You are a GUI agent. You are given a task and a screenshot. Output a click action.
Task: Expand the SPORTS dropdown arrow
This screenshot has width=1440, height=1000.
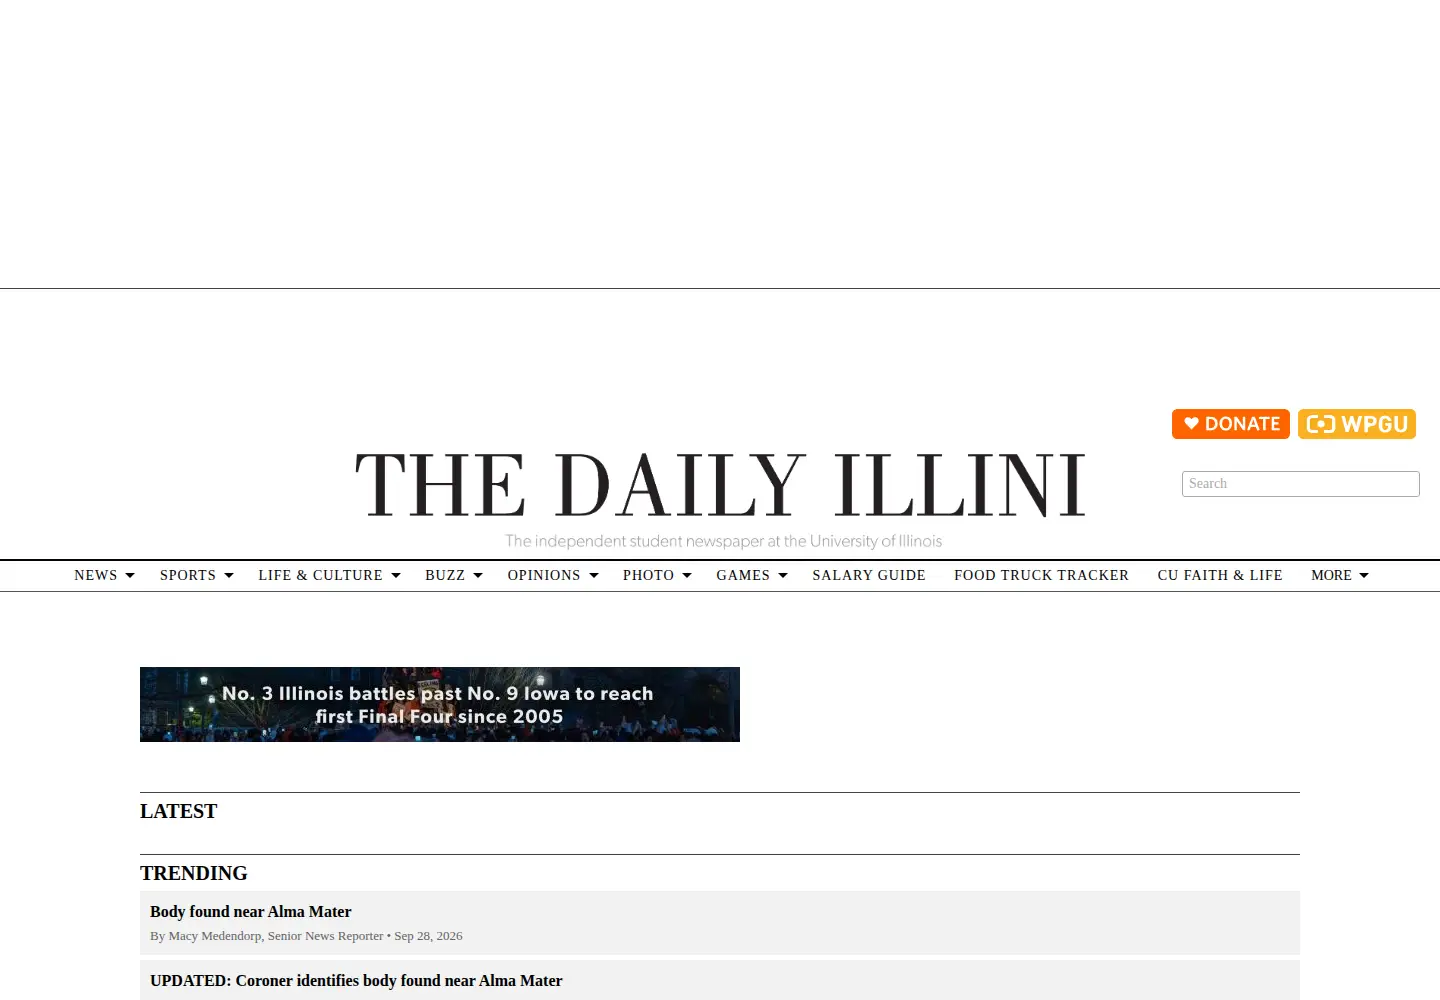click(x=229, y=576)
